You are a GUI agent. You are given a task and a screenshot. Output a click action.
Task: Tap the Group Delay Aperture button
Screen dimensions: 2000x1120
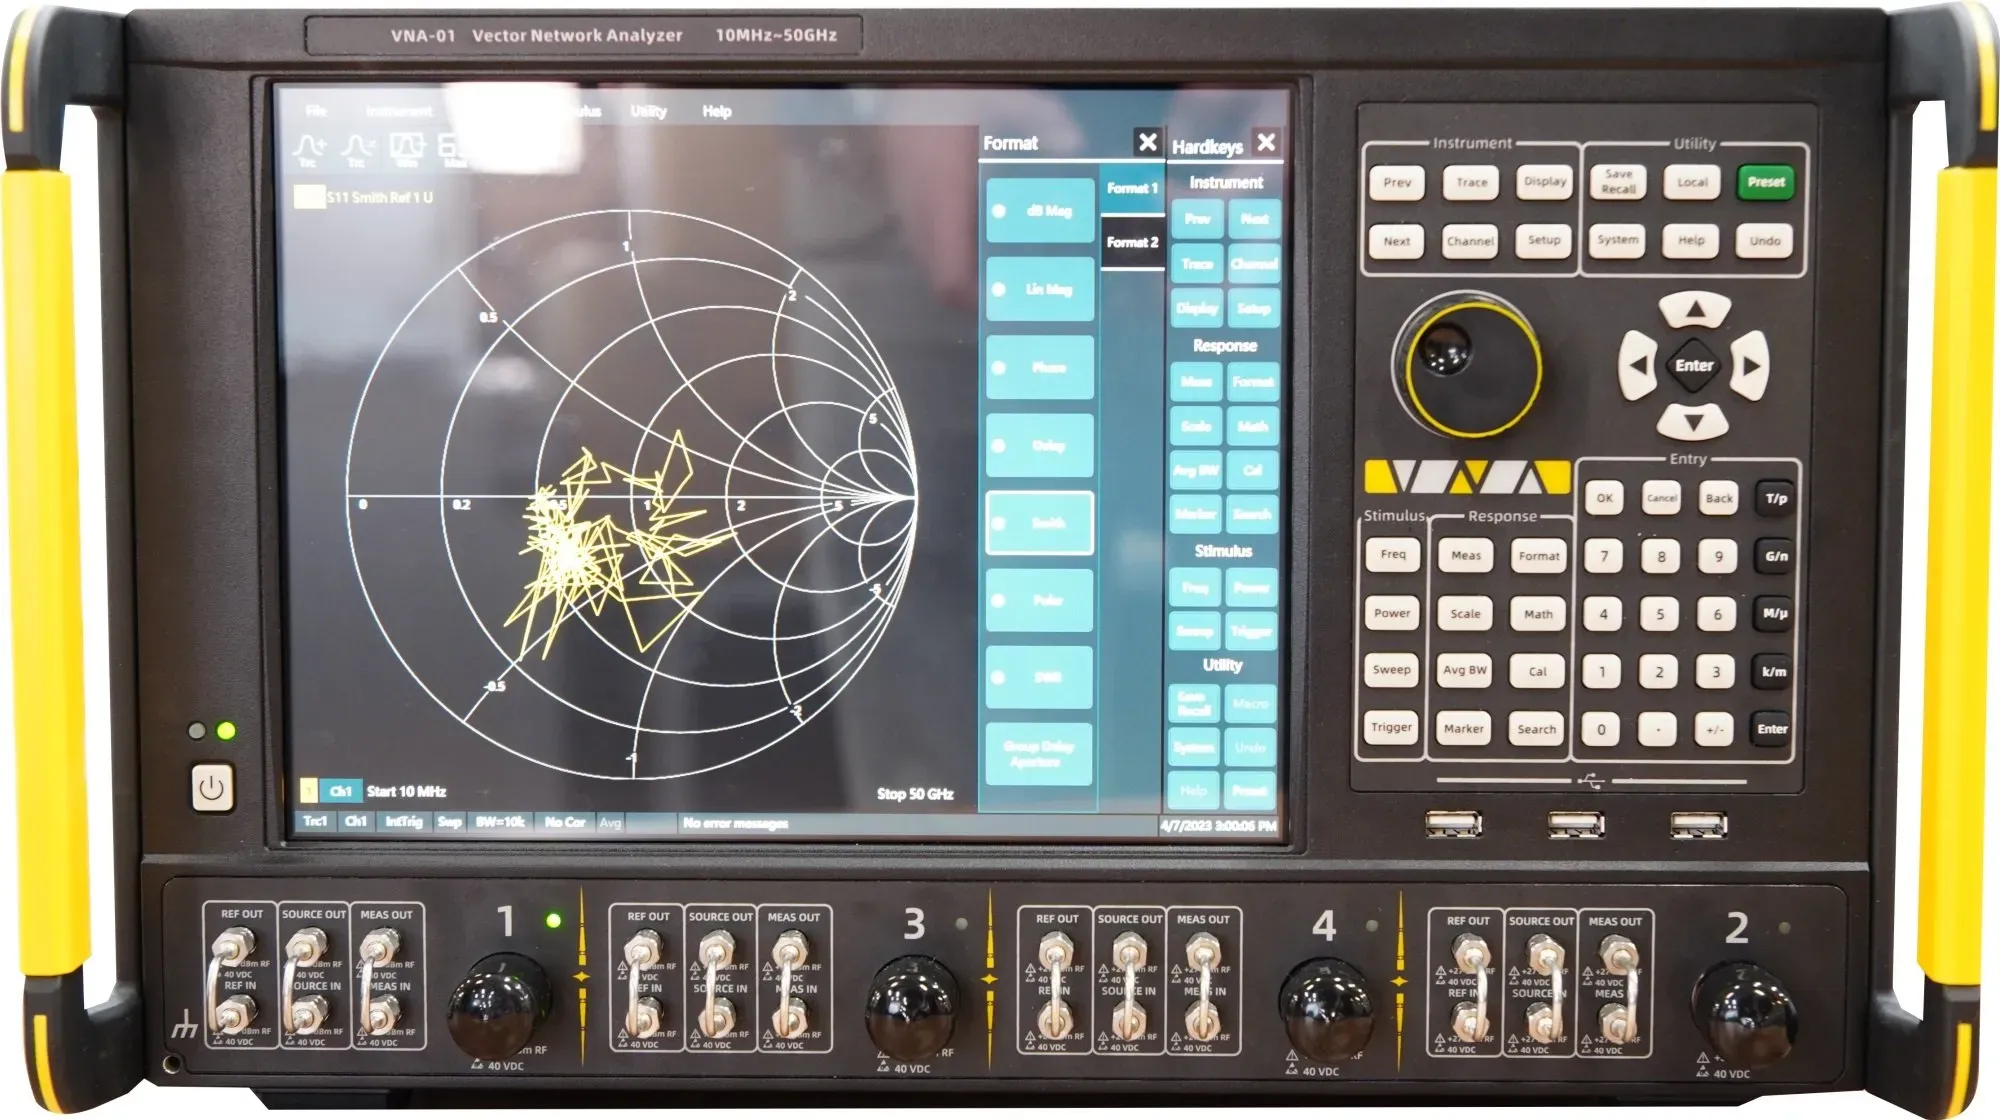click(1039, 754)
